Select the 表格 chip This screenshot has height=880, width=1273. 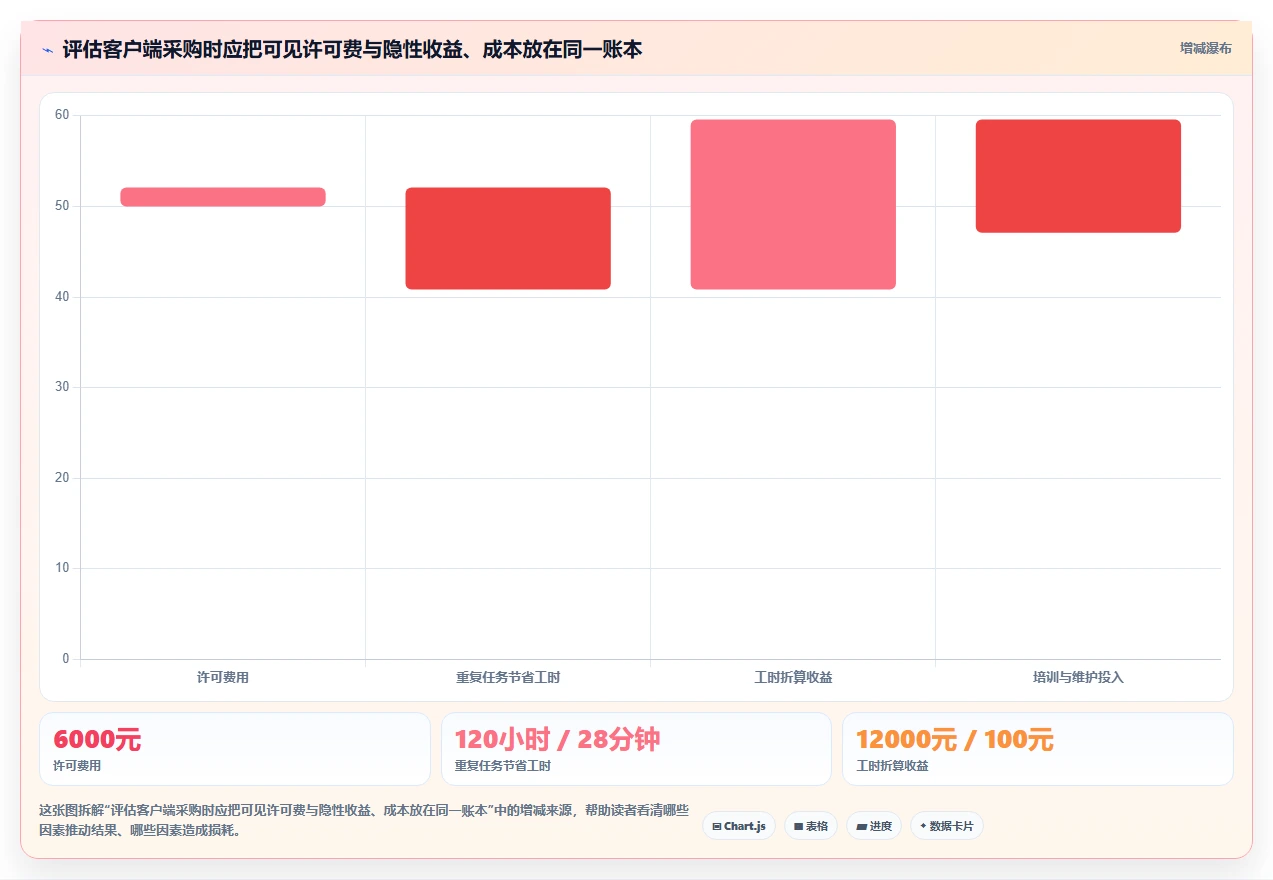811,826
